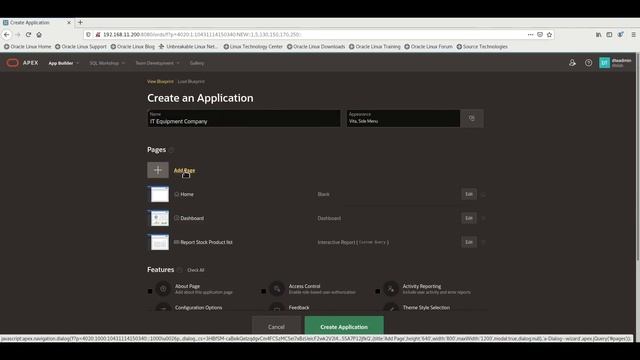Open the Unbreakable Linux Network bookmark
Image resolution: width=640 pixels, height=360 pixels.
(x=188, y=47)
